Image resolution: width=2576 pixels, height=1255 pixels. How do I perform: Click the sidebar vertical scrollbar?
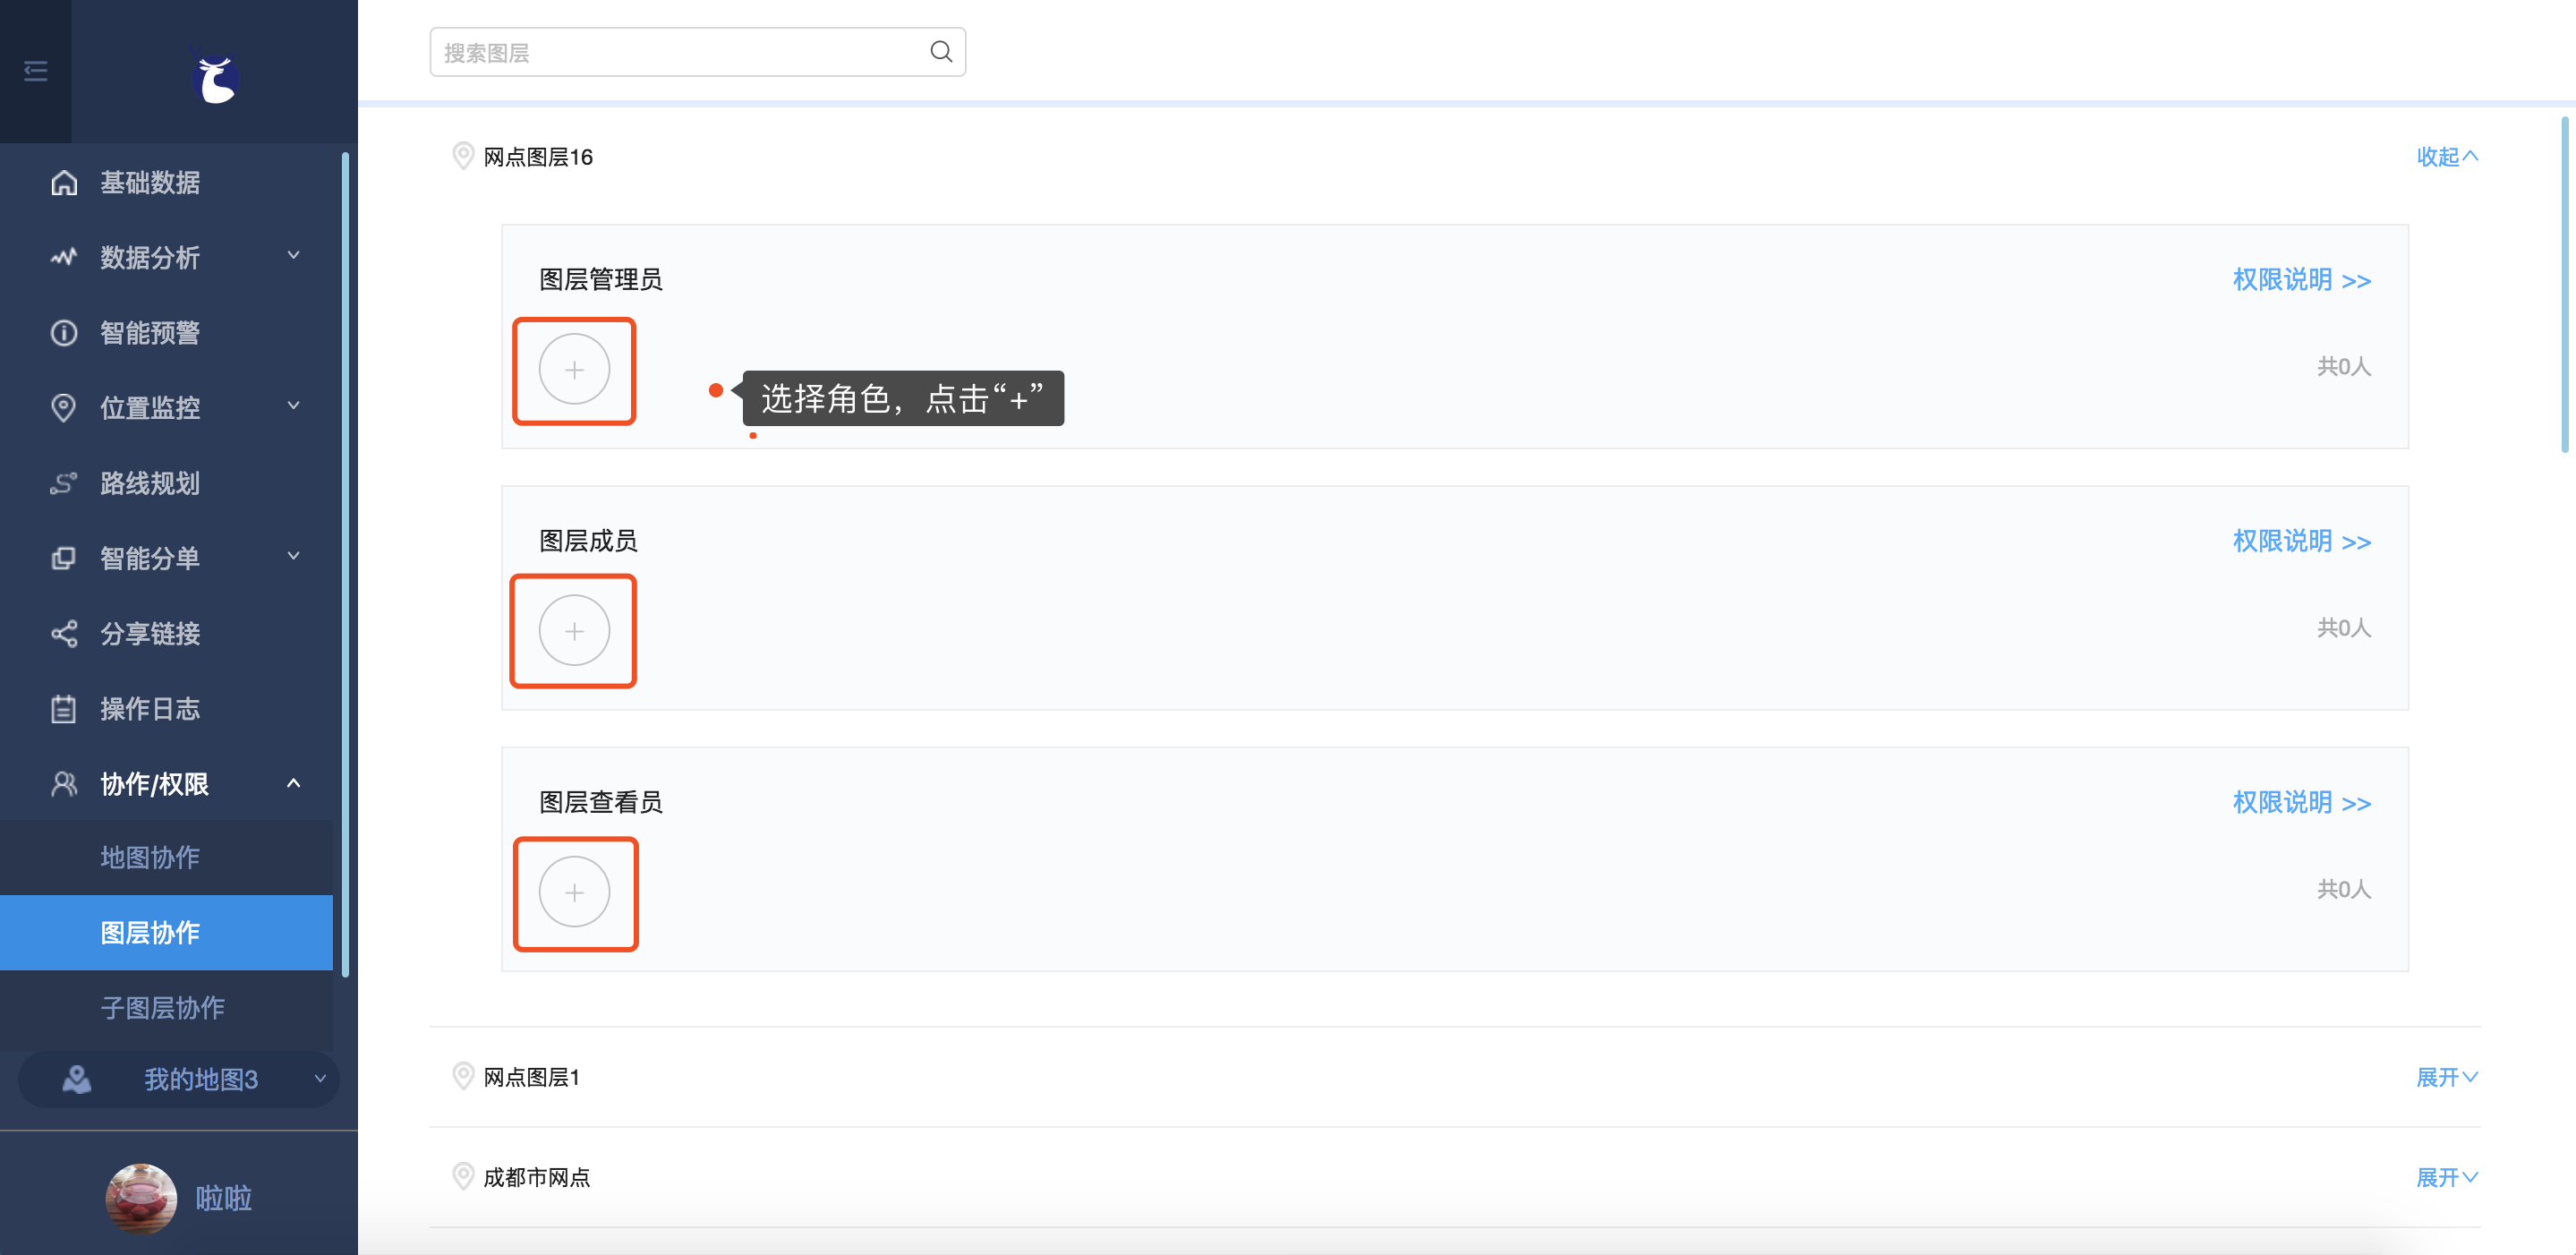(345, 564)
